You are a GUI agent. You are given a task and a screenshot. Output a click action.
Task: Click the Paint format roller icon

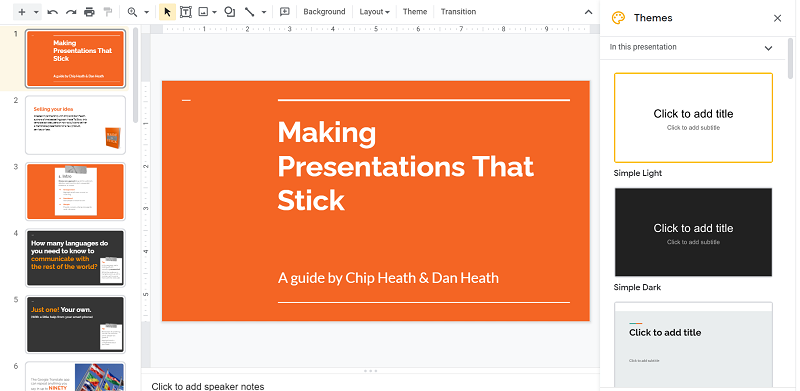pos(108,12)
